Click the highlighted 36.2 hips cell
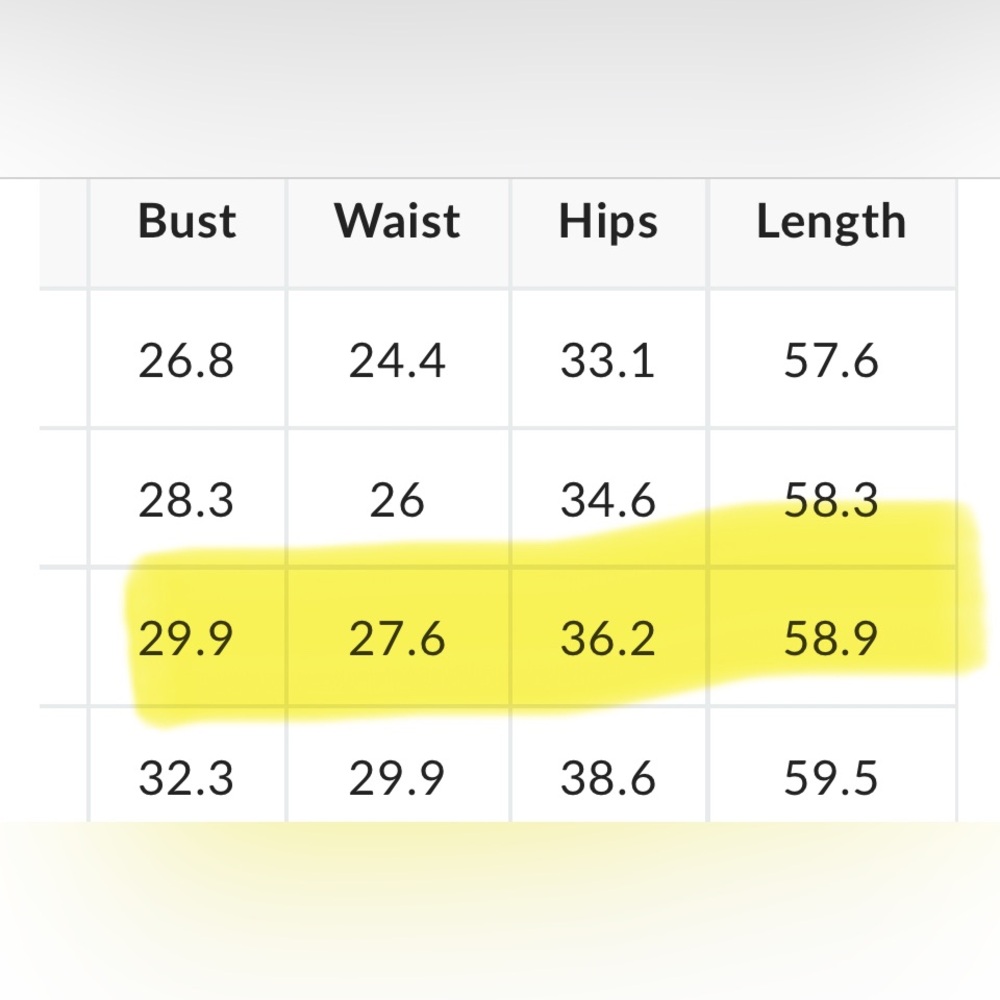Viewport: 1000px width, 1000px height. tap(608, 638)
